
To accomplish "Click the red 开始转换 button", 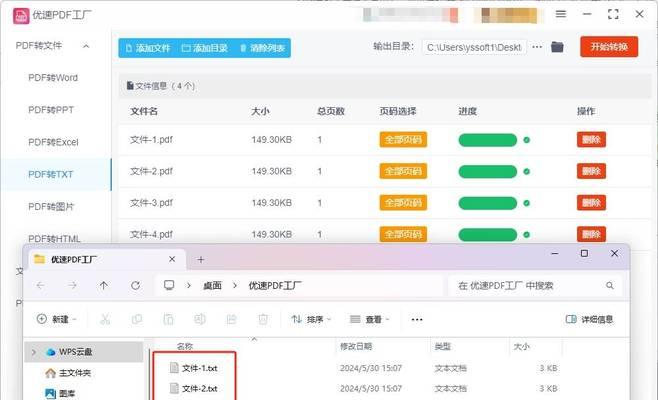I will click(x=609, y=47).
